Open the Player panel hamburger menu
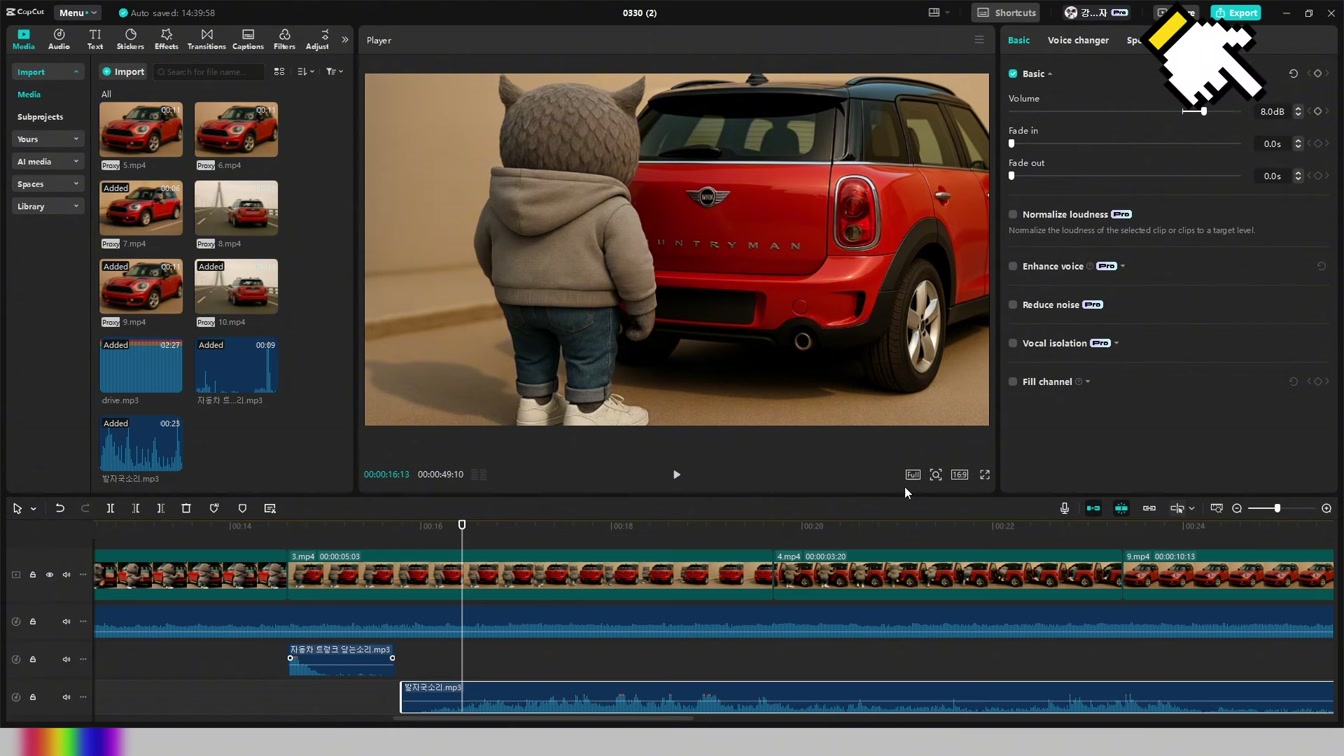The width and height of the screenshot is (1344, 756). [x=979, y=40]
